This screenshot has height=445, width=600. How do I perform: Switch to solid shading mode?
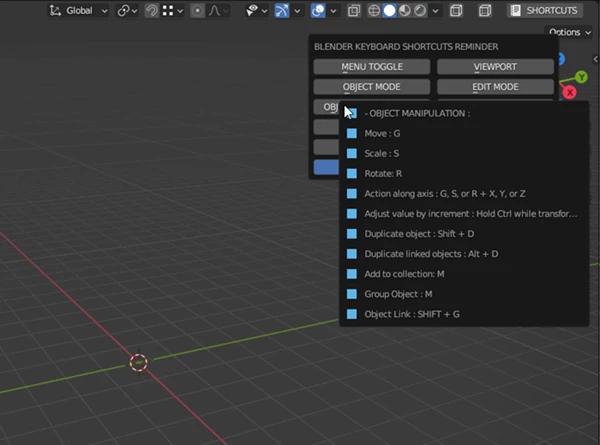pyautogui.click(x=389, y=10)
